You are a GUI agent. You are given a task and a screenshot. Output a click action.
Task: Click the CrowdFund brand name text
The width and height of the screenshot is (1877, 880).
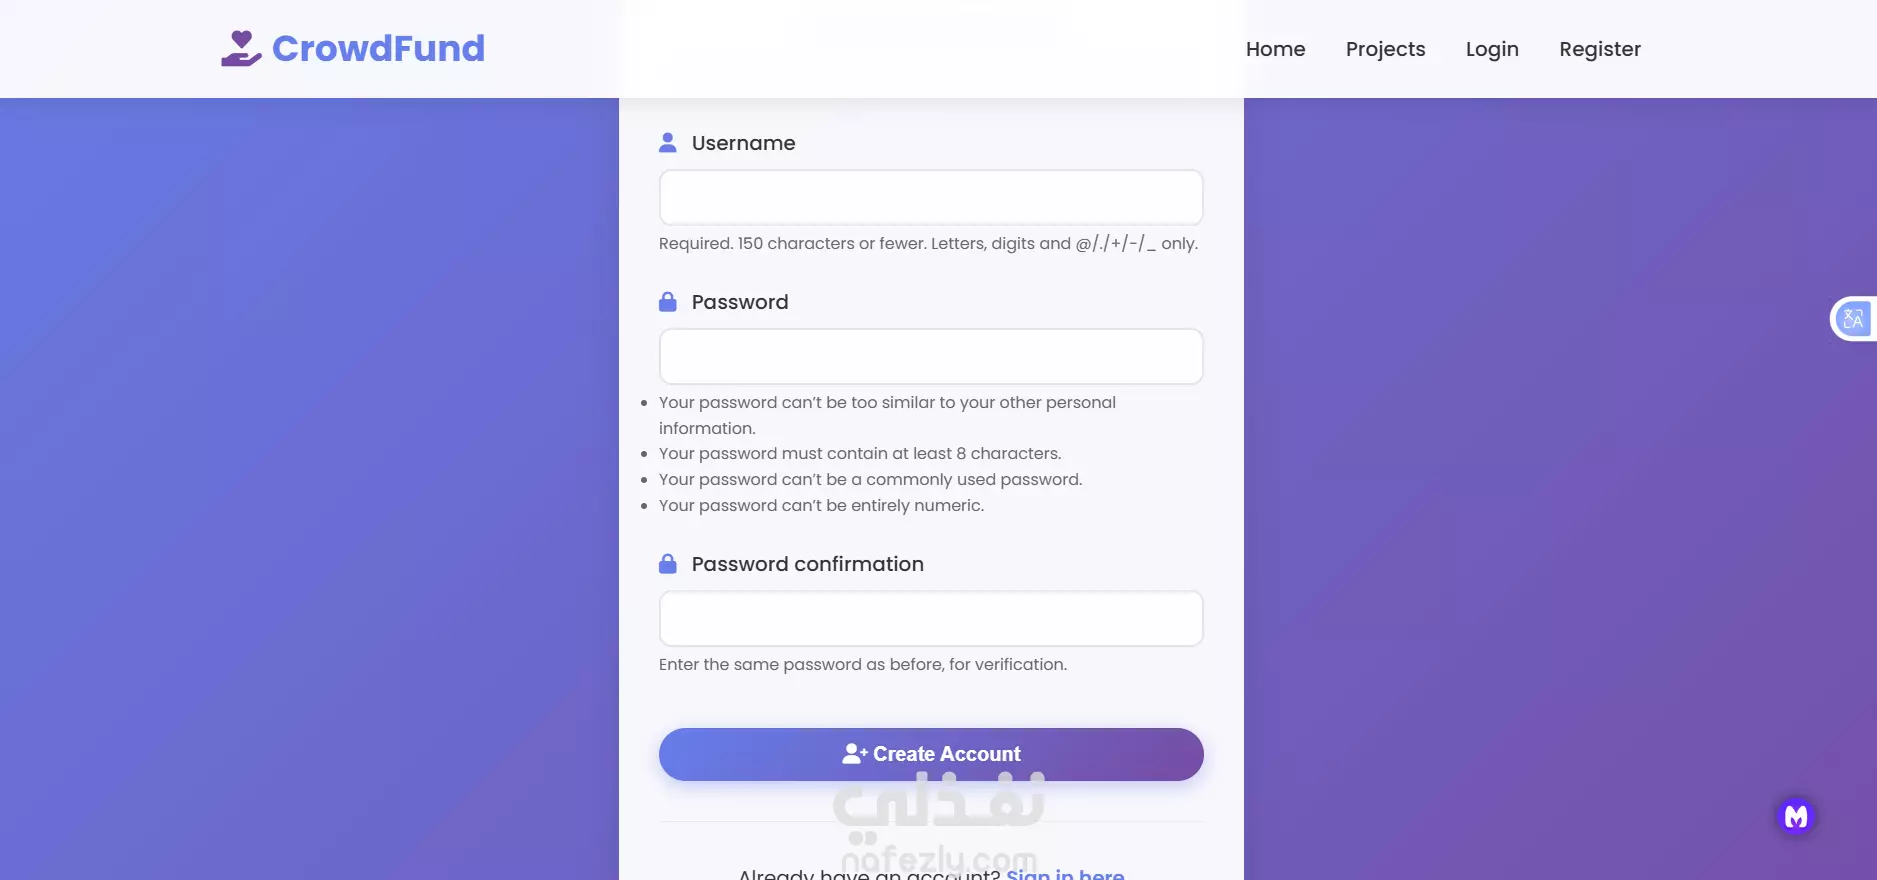(378, 48)
